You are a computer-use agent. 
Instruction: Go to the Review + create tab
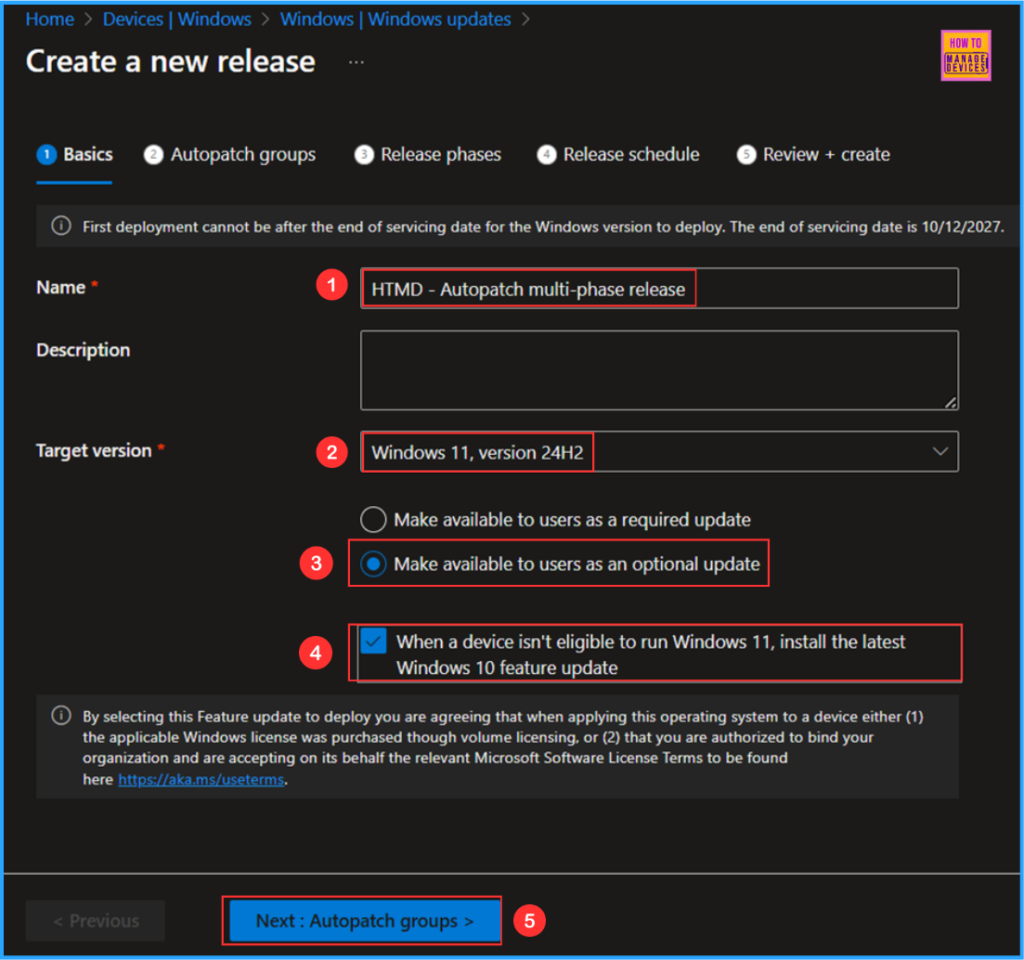(814, 155)
